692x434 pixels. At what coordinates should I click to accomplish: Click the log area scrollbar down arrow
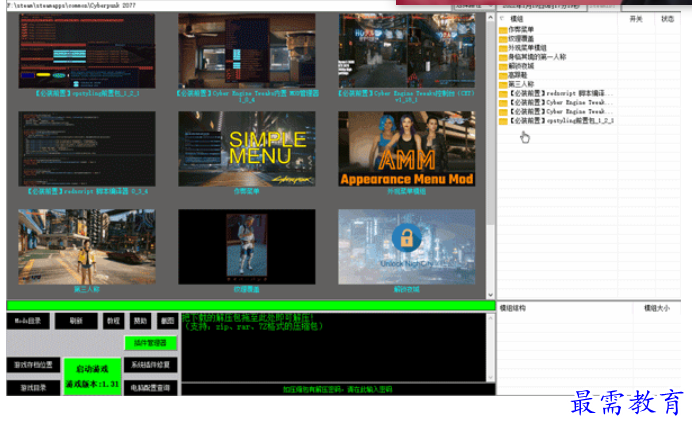pyautogui.click(x=490, y=377)
